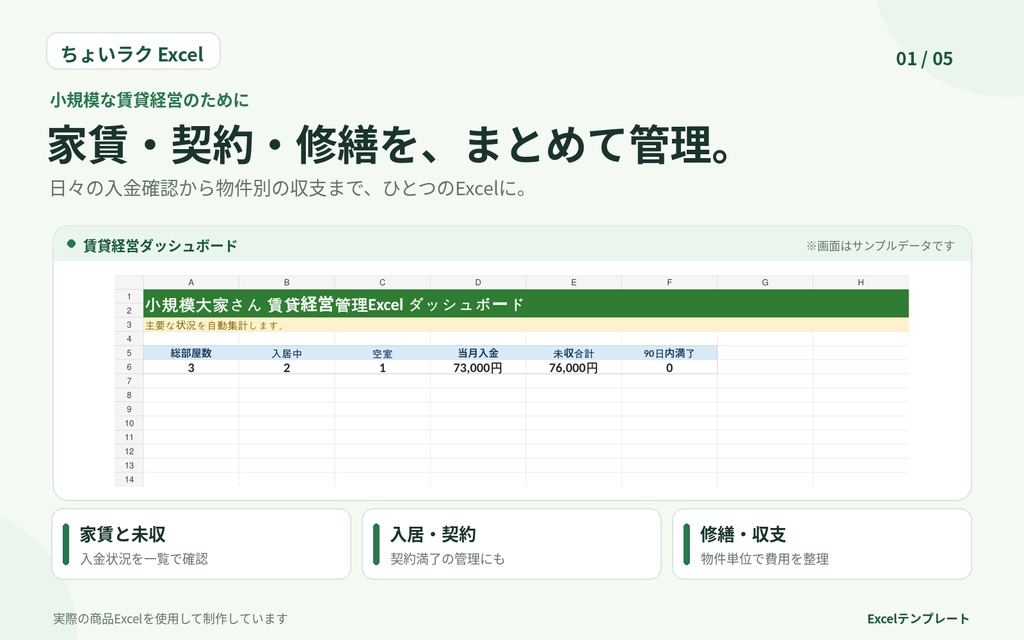Click the cell 主要な状況を自動集計します。
1024x640 pixels.
[526, 325]
